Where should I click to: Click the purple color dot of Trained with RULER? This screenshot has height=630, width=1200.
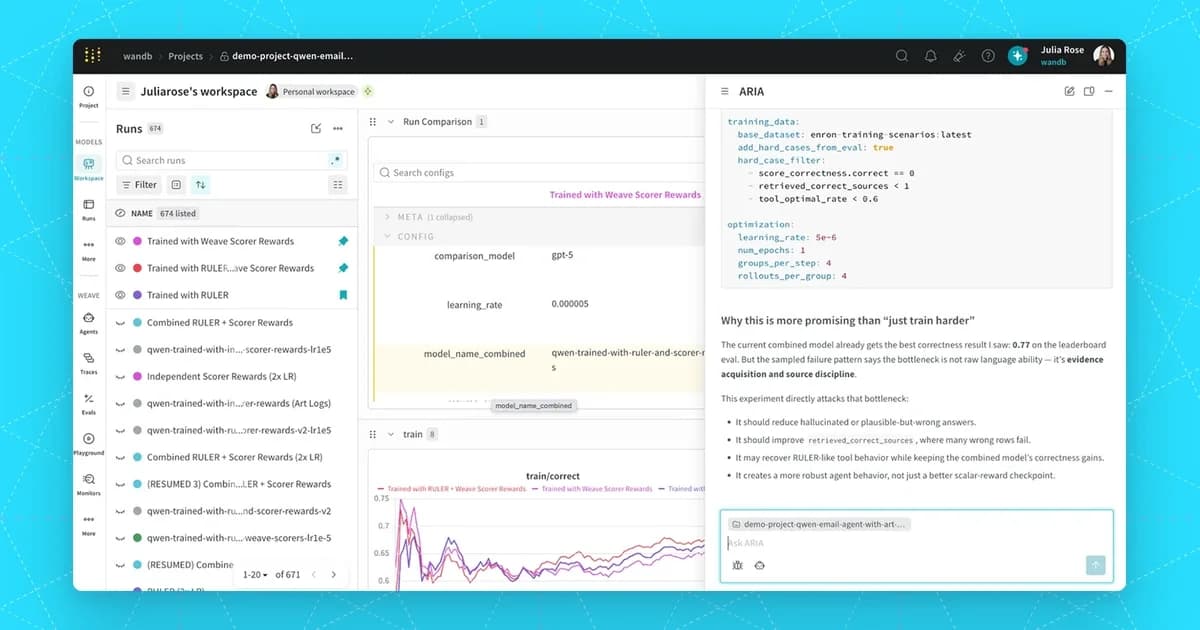pos(137,295)
